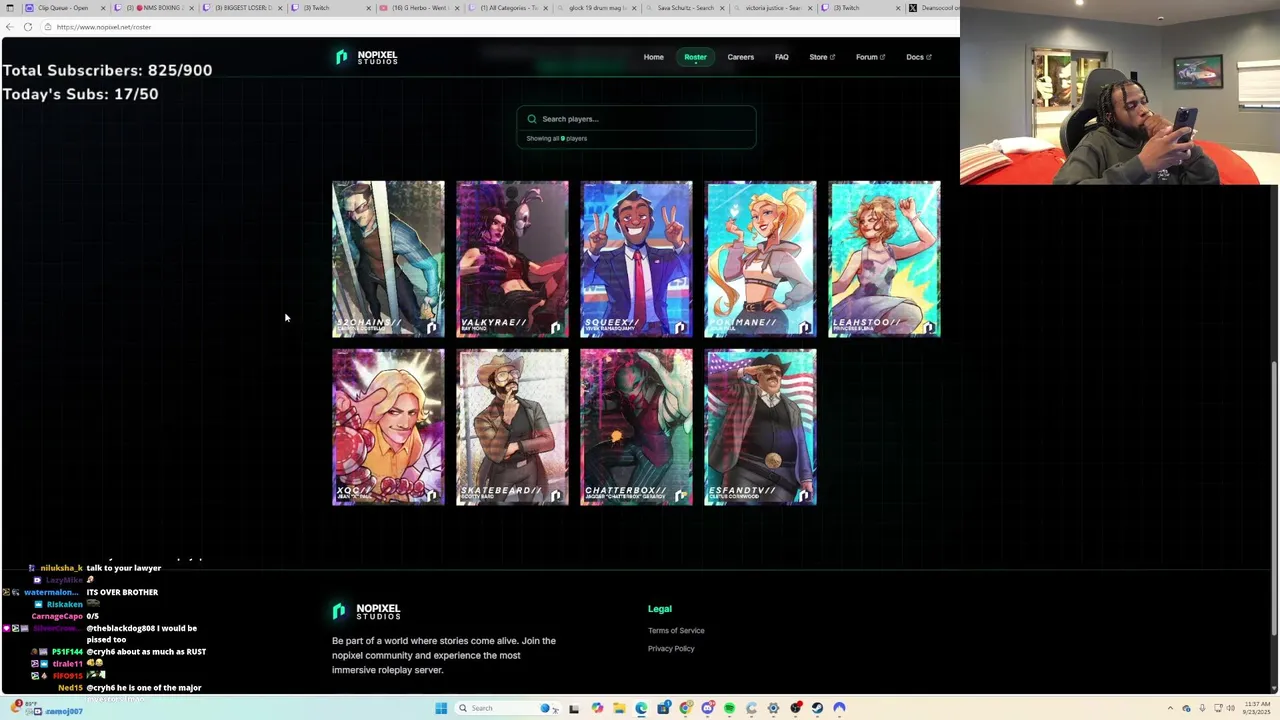Viewport: 1280px width, 720px height.
Task: Open the ESFANDTV player card
Action: point(760,427)
